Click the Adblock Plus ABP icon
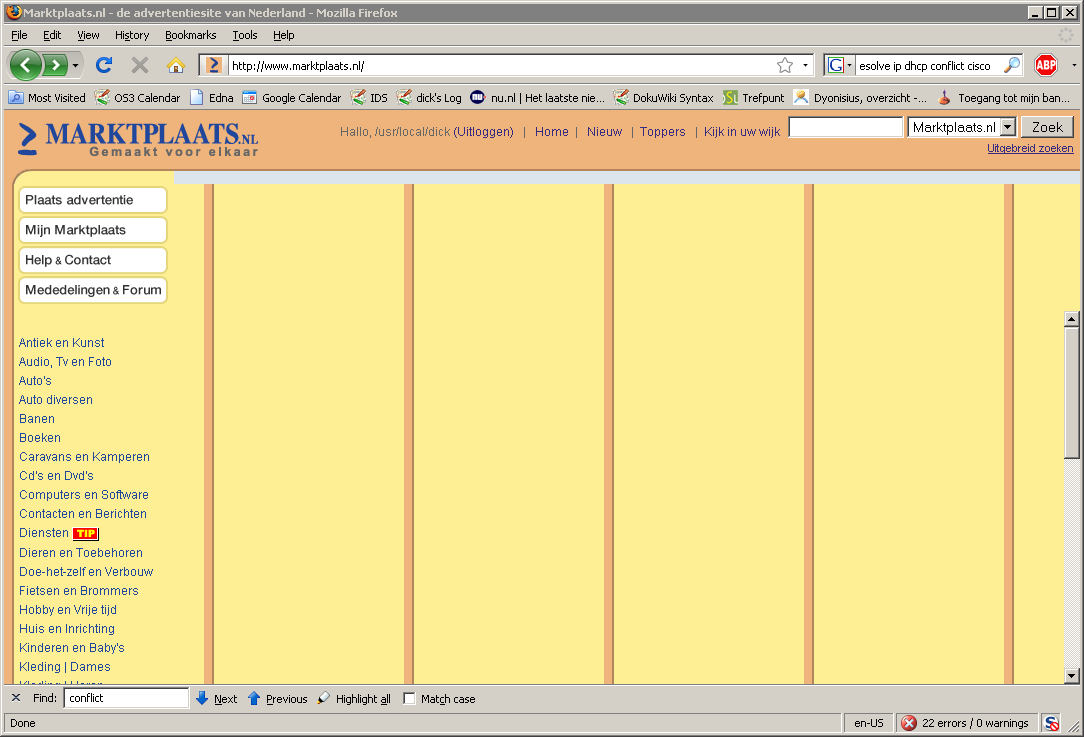1084x737 pixels. click(x=1046, y=65)
